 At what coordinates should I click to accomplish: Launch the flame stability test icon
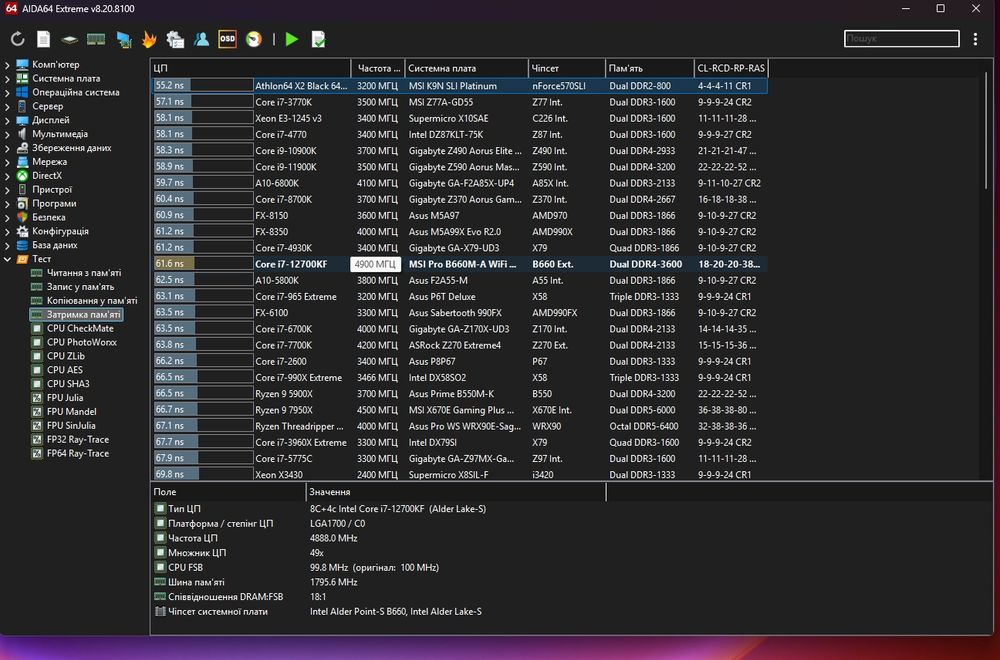149,40
